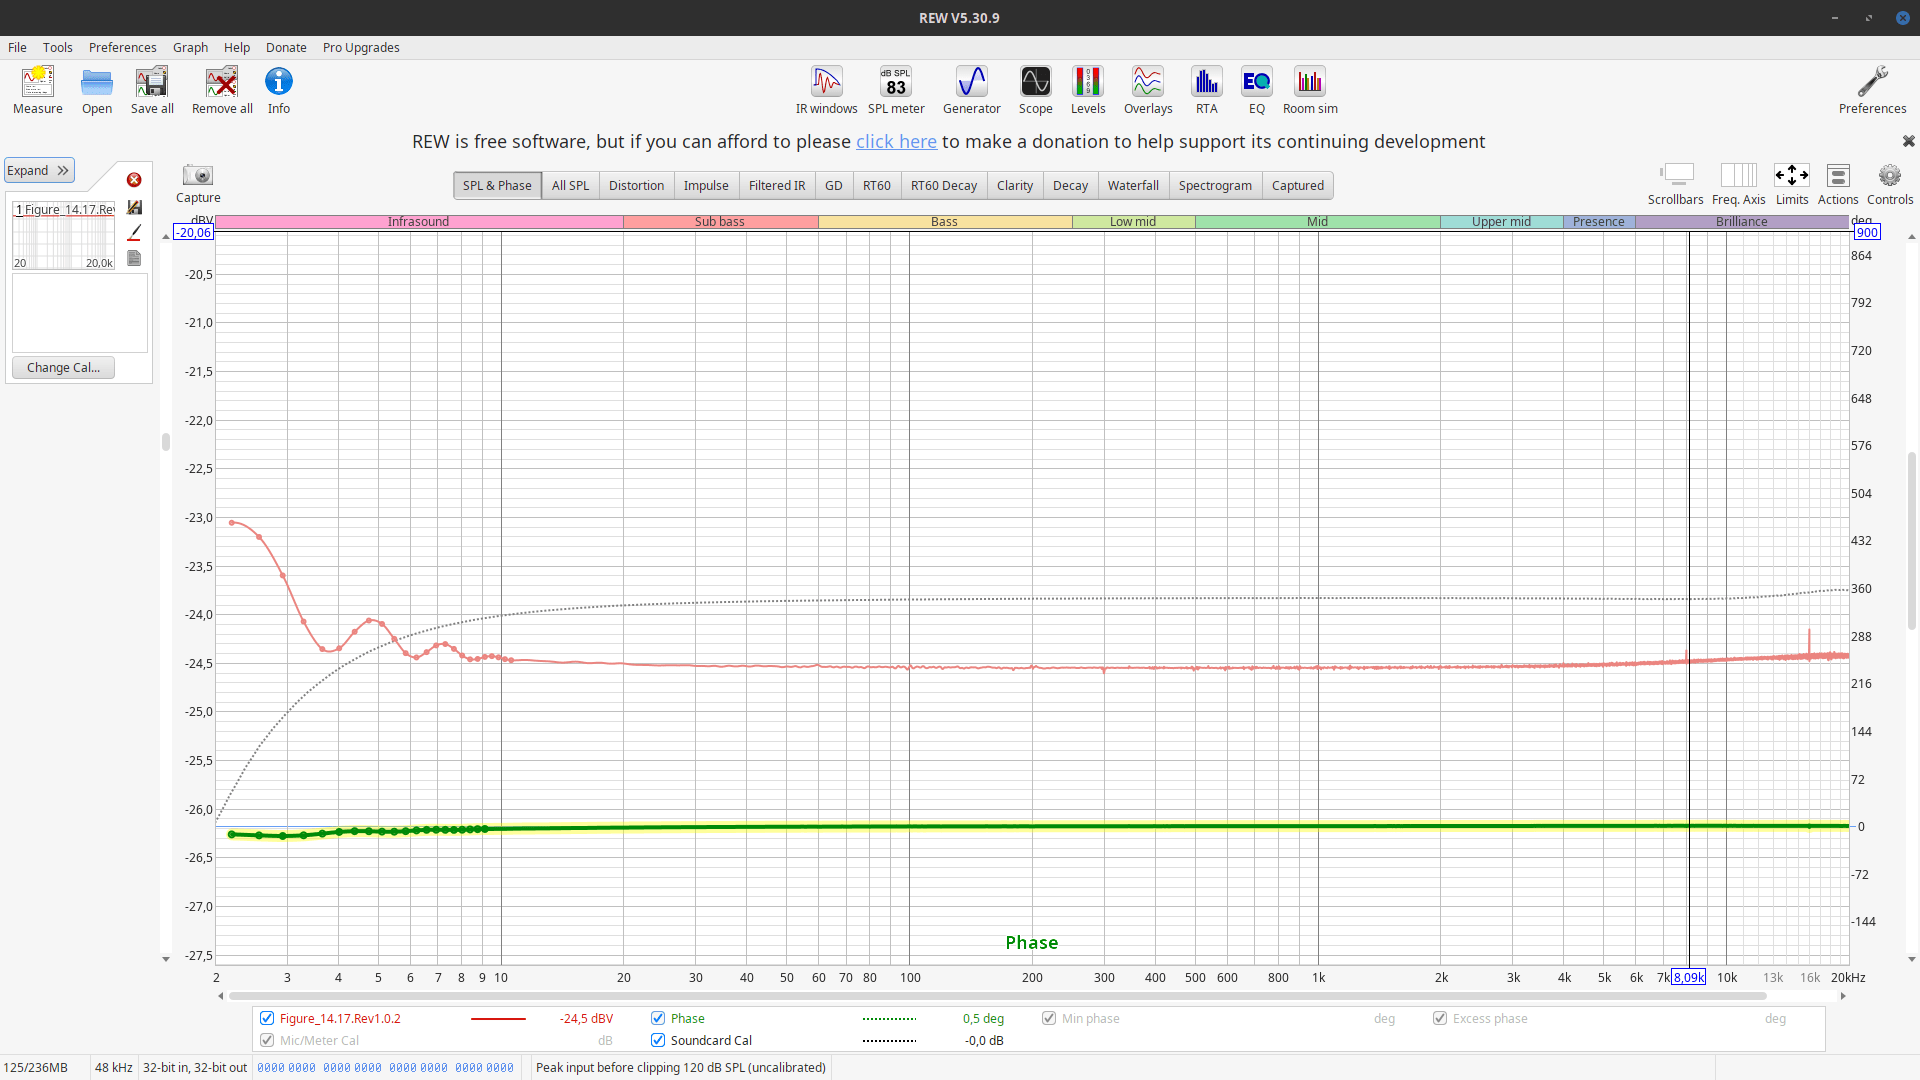Viewport: 1920px width, 1080px height.
Task: Expand the measurements panel
Action: click(x=39, y=170)
